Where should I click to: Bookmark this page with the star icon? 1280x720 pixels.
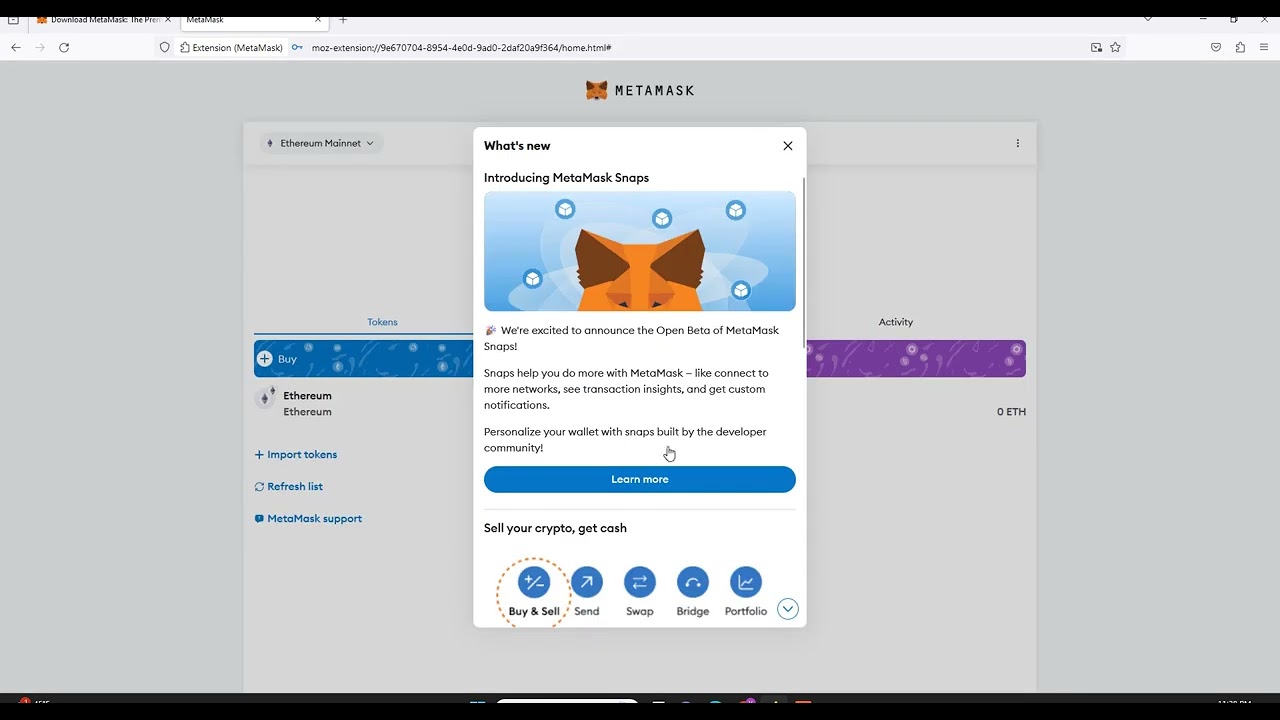pos(1115,47)
